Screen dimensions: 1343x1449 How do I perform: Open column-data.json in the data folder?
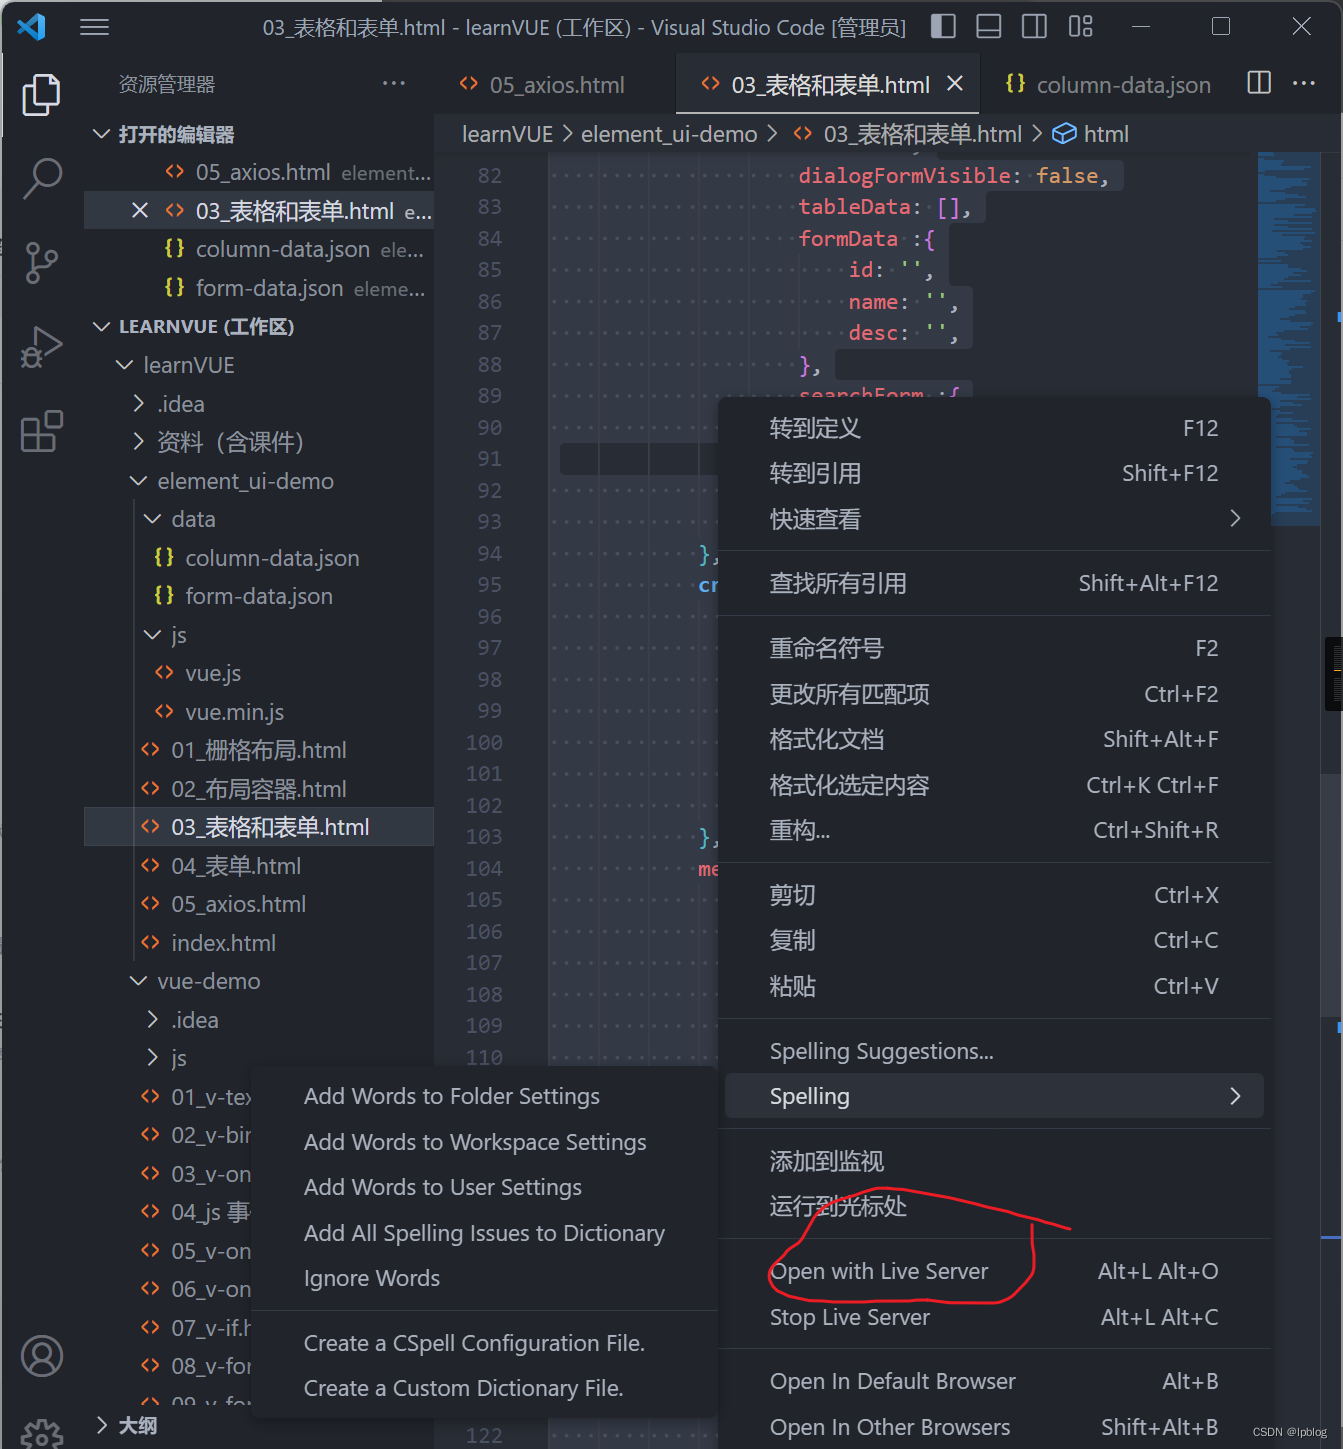coord(259,558)
